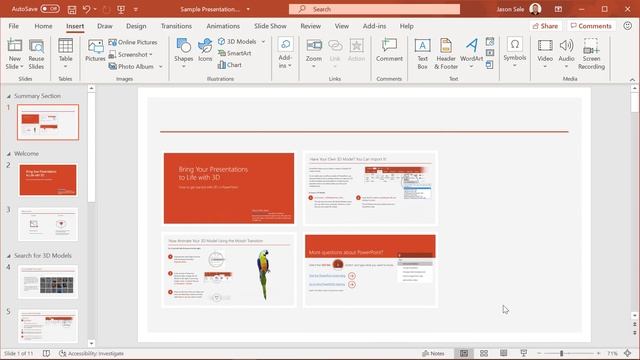Click Accessibility: Investigate in status bar
The image size is (640, 360).
pyautogui.click(x=91, y=353)
